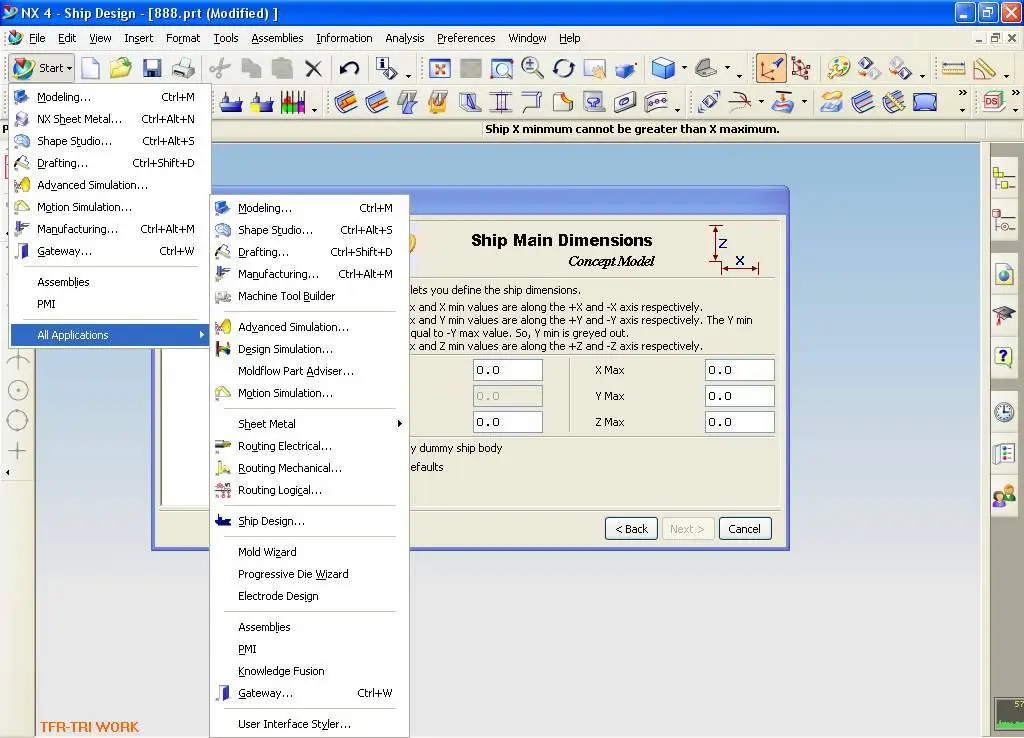Click the Z Max value field
This screenshot has width=1024, height=738.
tap(739, 423)
